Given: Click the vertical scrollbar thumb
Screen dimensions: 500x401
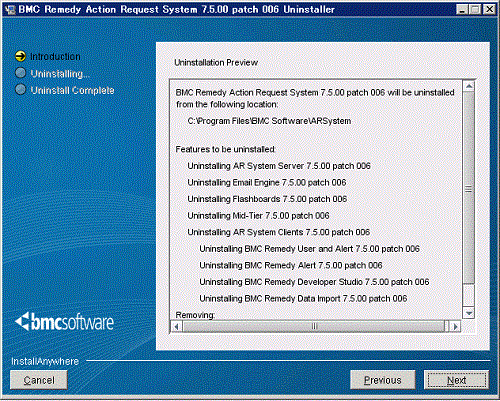Looking at the screenshot, I should tap(469, 188).
